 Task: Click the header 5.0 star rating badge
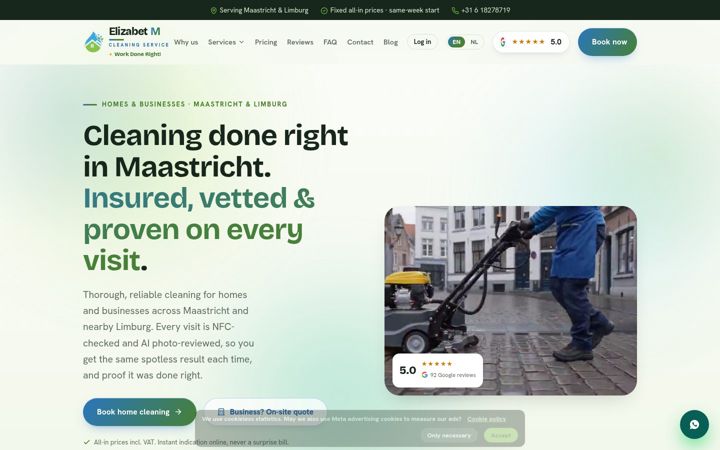click(x=531, y=42)
